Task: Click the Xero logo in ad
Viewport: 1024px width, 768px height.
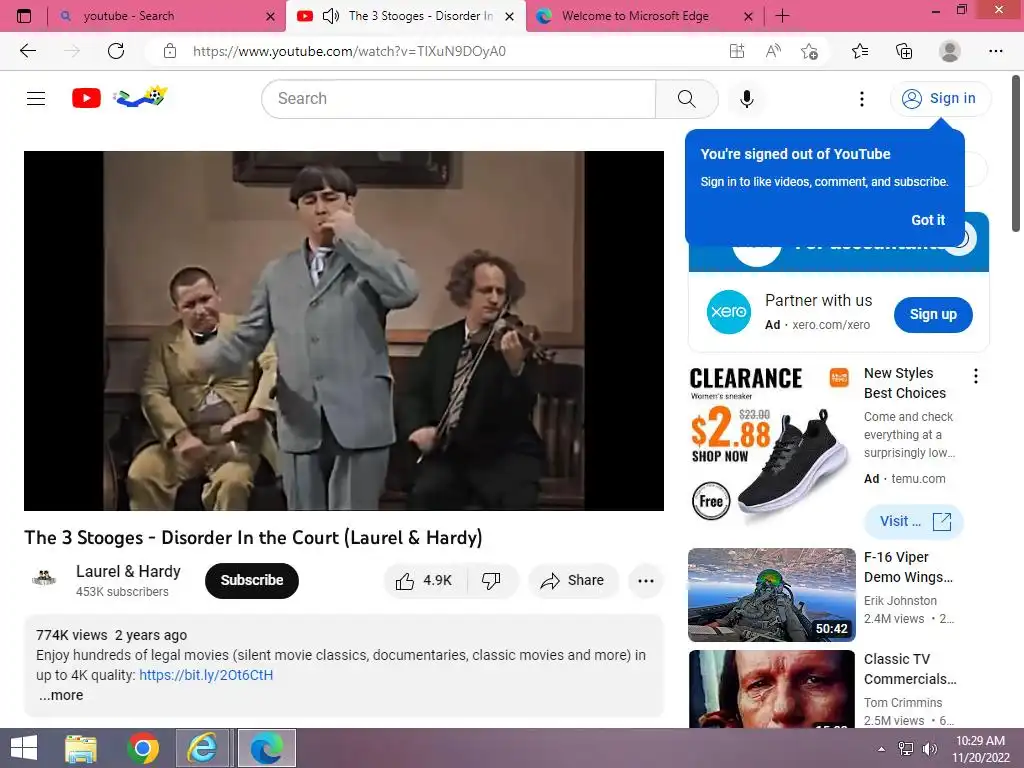Action: point(728,312)
